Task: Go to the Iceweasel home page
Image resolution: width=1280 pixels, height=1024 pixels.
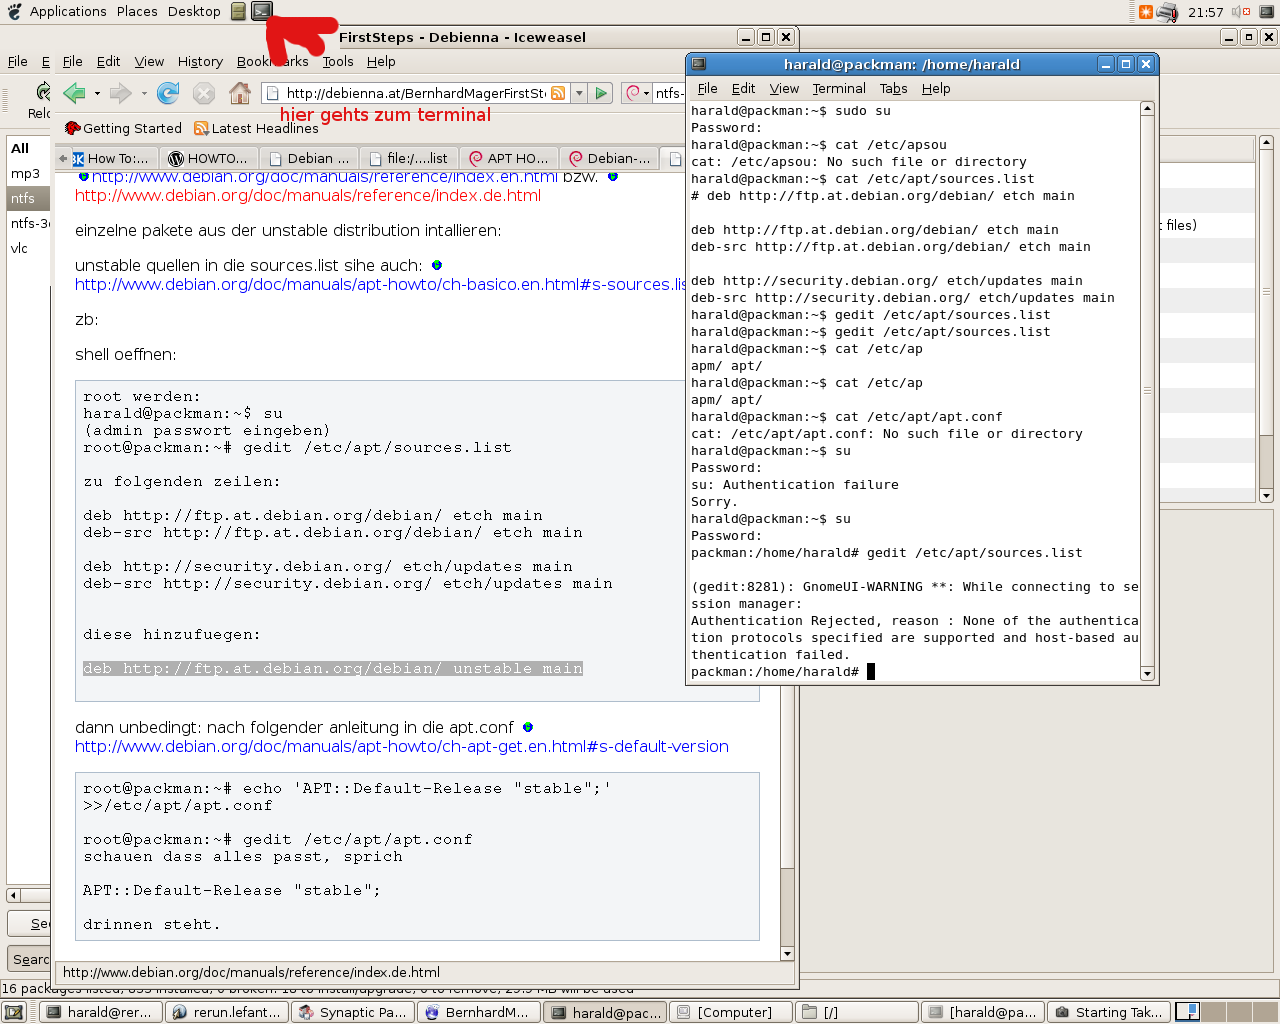Action: point(240,93)
